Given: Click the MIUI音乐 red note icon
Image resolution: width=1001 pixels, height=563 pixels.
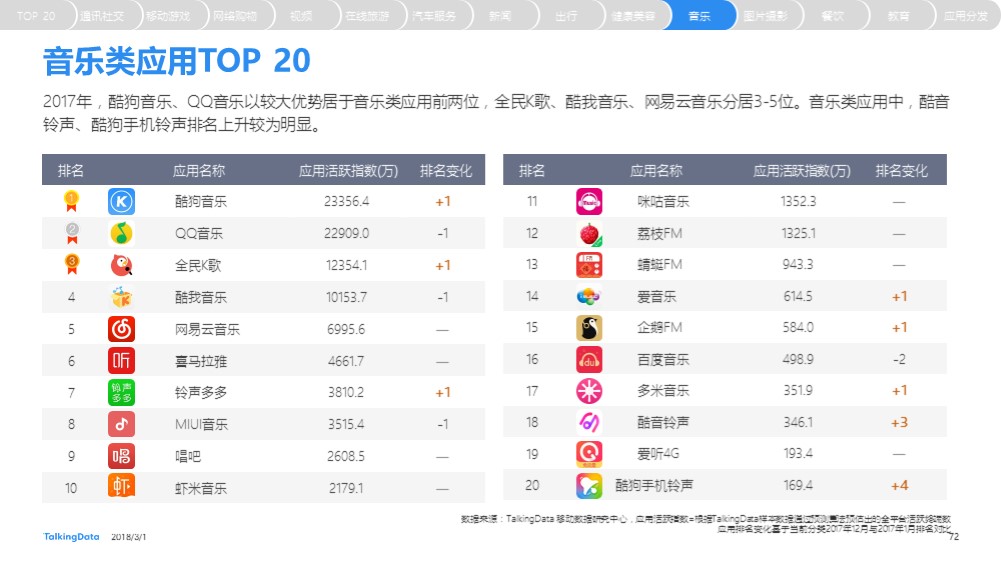Looking at the screenshot, I should 121,424.
